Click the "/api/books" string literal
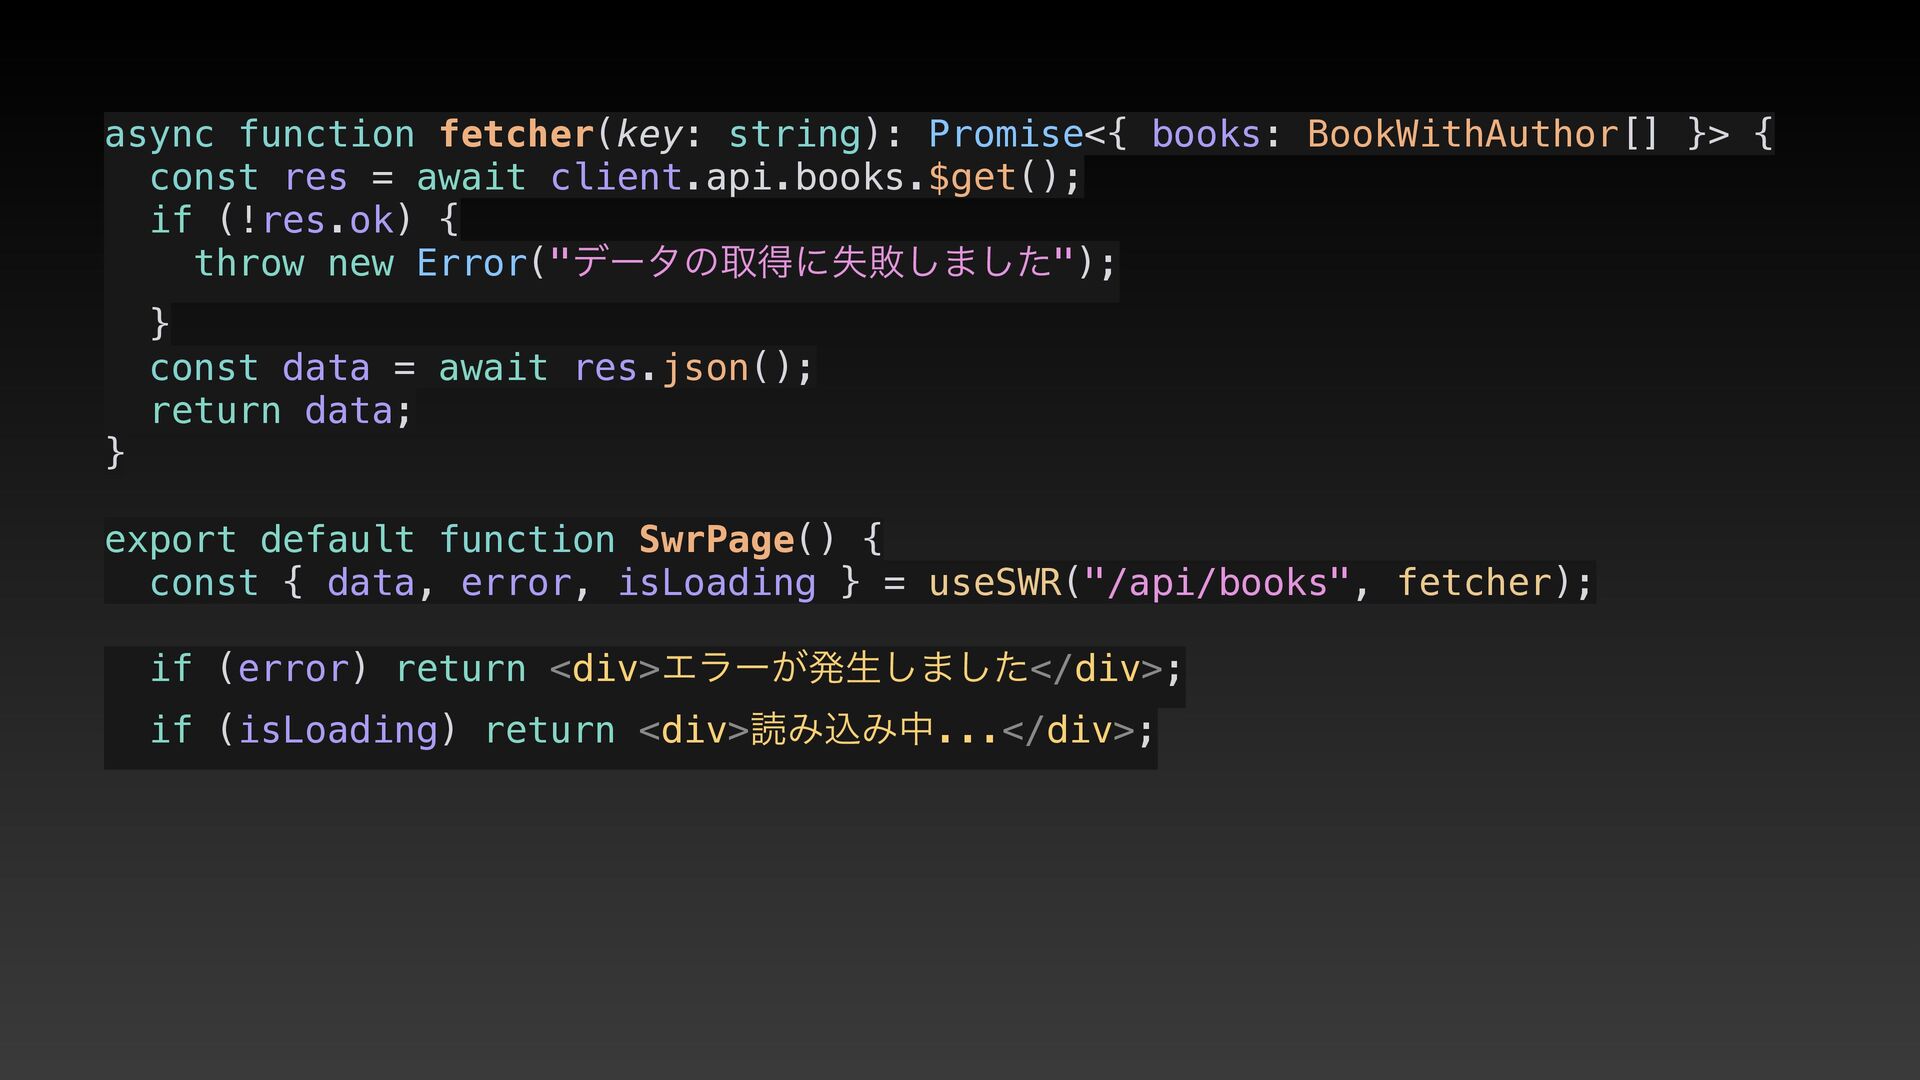 click(x=1216, y=583)
